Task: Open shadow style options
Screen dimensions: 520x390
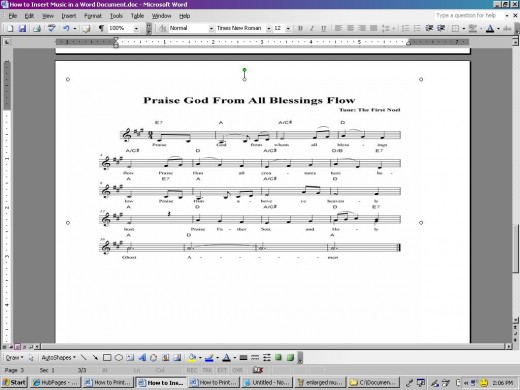Action: pos(278,357)
